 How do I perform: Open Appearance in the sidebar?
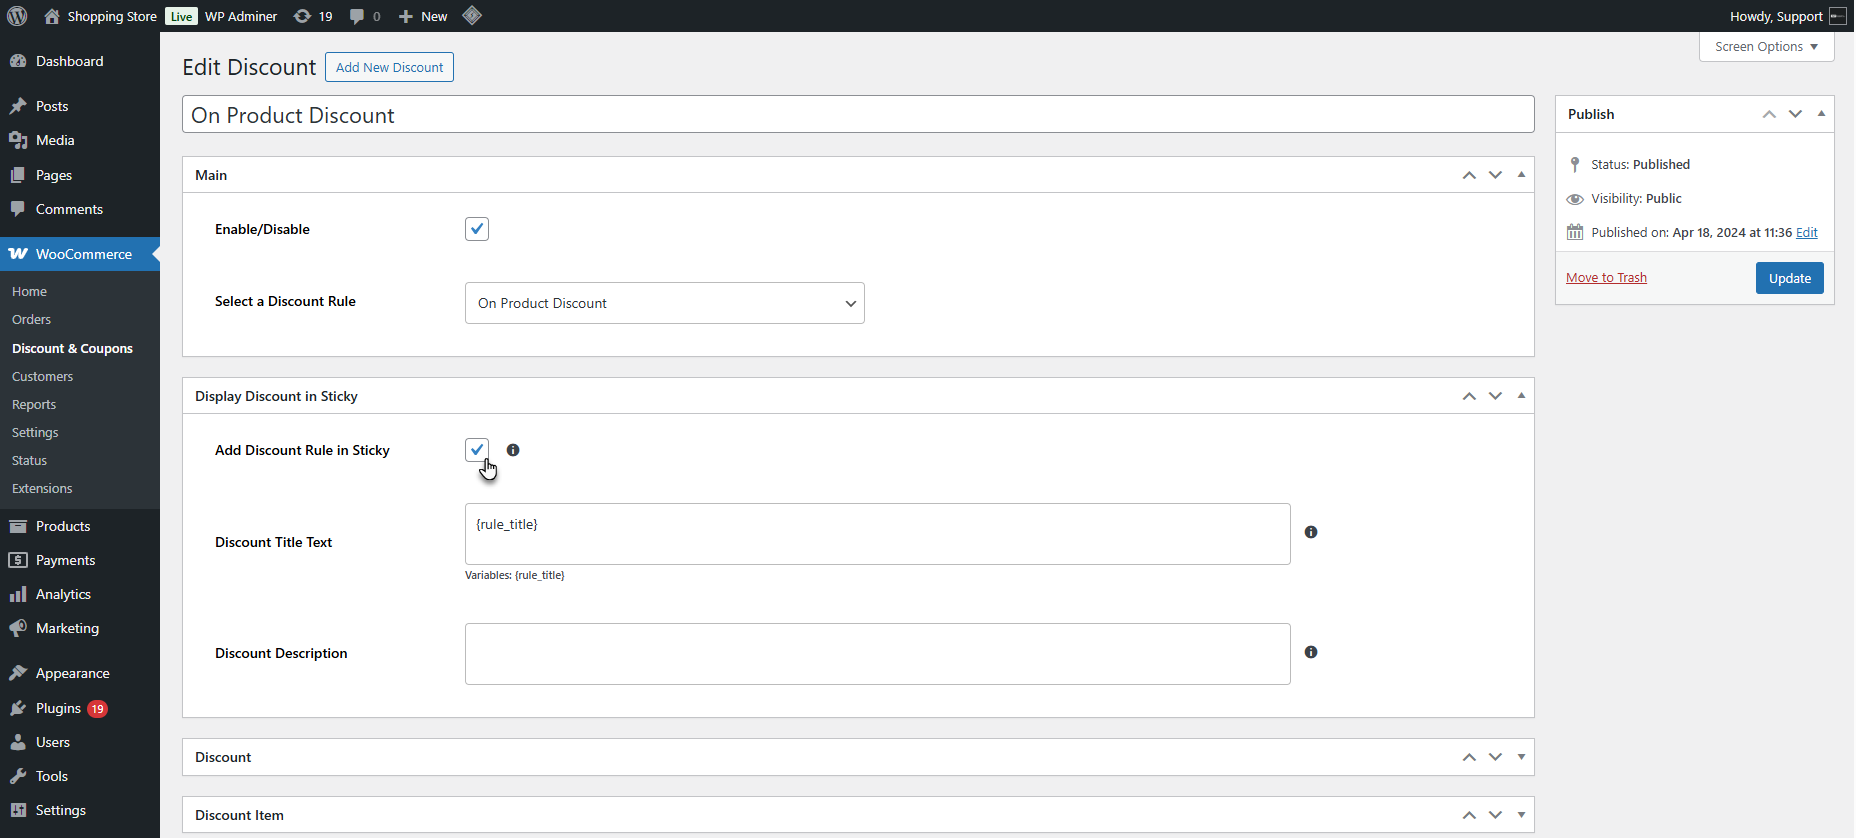click(x=80, y=673)
